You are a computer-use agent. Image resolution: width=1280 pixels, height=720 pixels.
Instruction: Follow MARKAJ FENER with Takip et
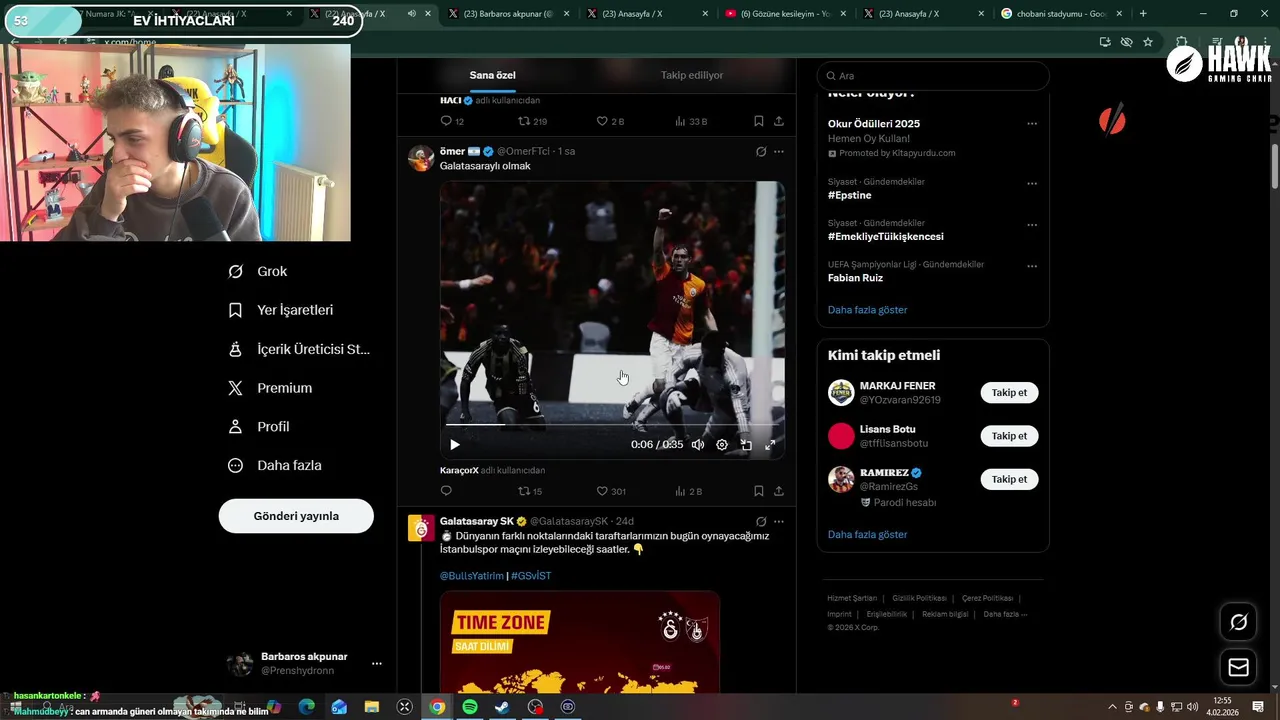click(1009, 393)
